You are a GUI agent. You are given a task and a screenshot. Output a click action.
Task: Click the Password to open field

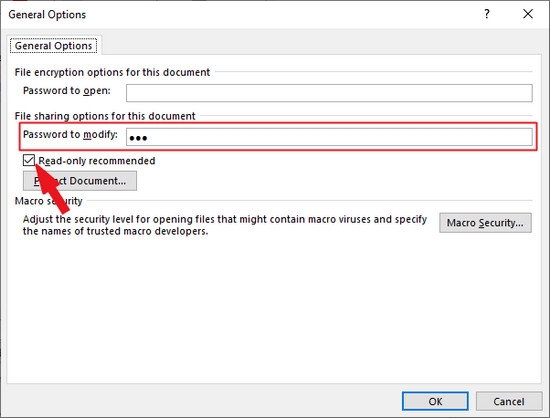[329, 93]
